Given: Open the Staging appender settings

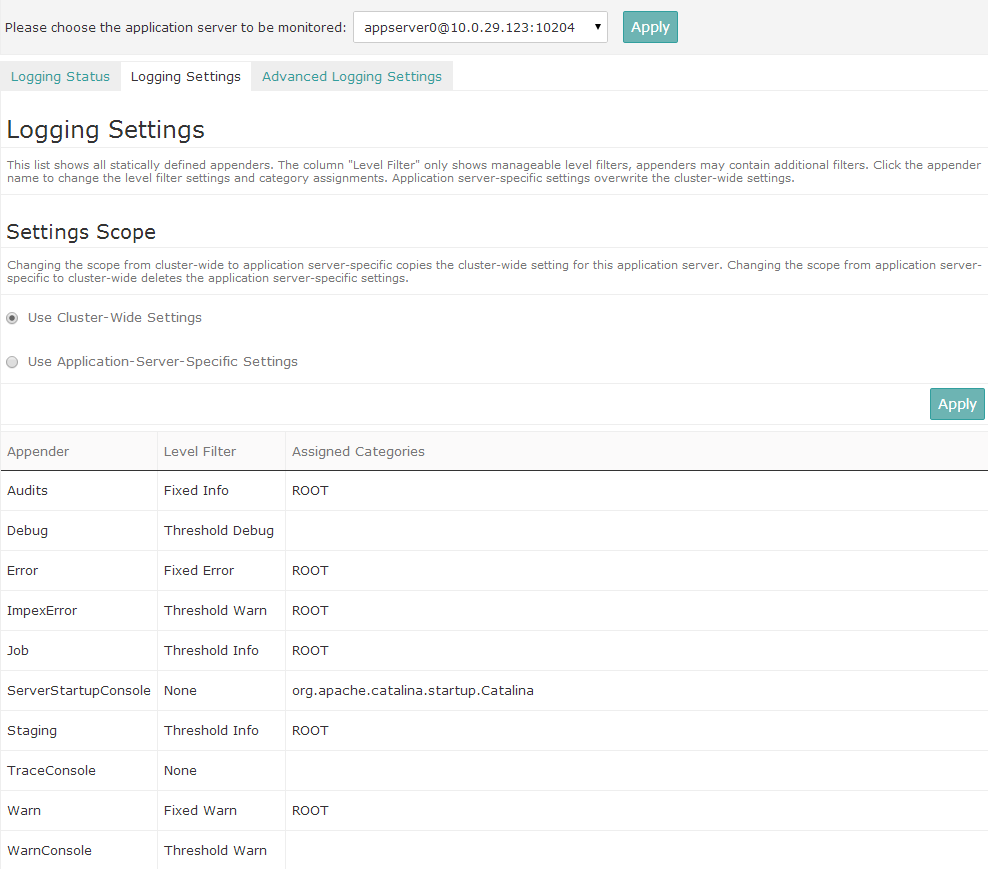Looking at the screenshot, I should tap(31, 730).
